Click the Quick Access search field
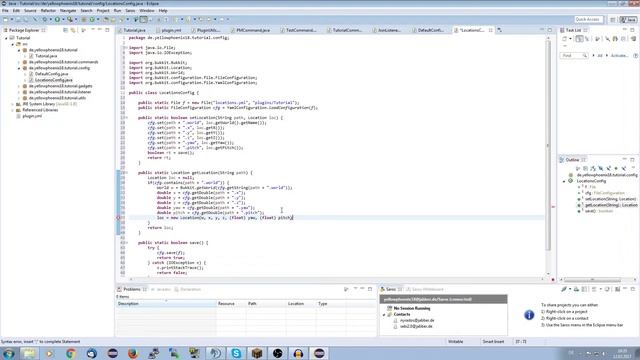The width and height of the screenshot is (640, 360). [588, 19]
